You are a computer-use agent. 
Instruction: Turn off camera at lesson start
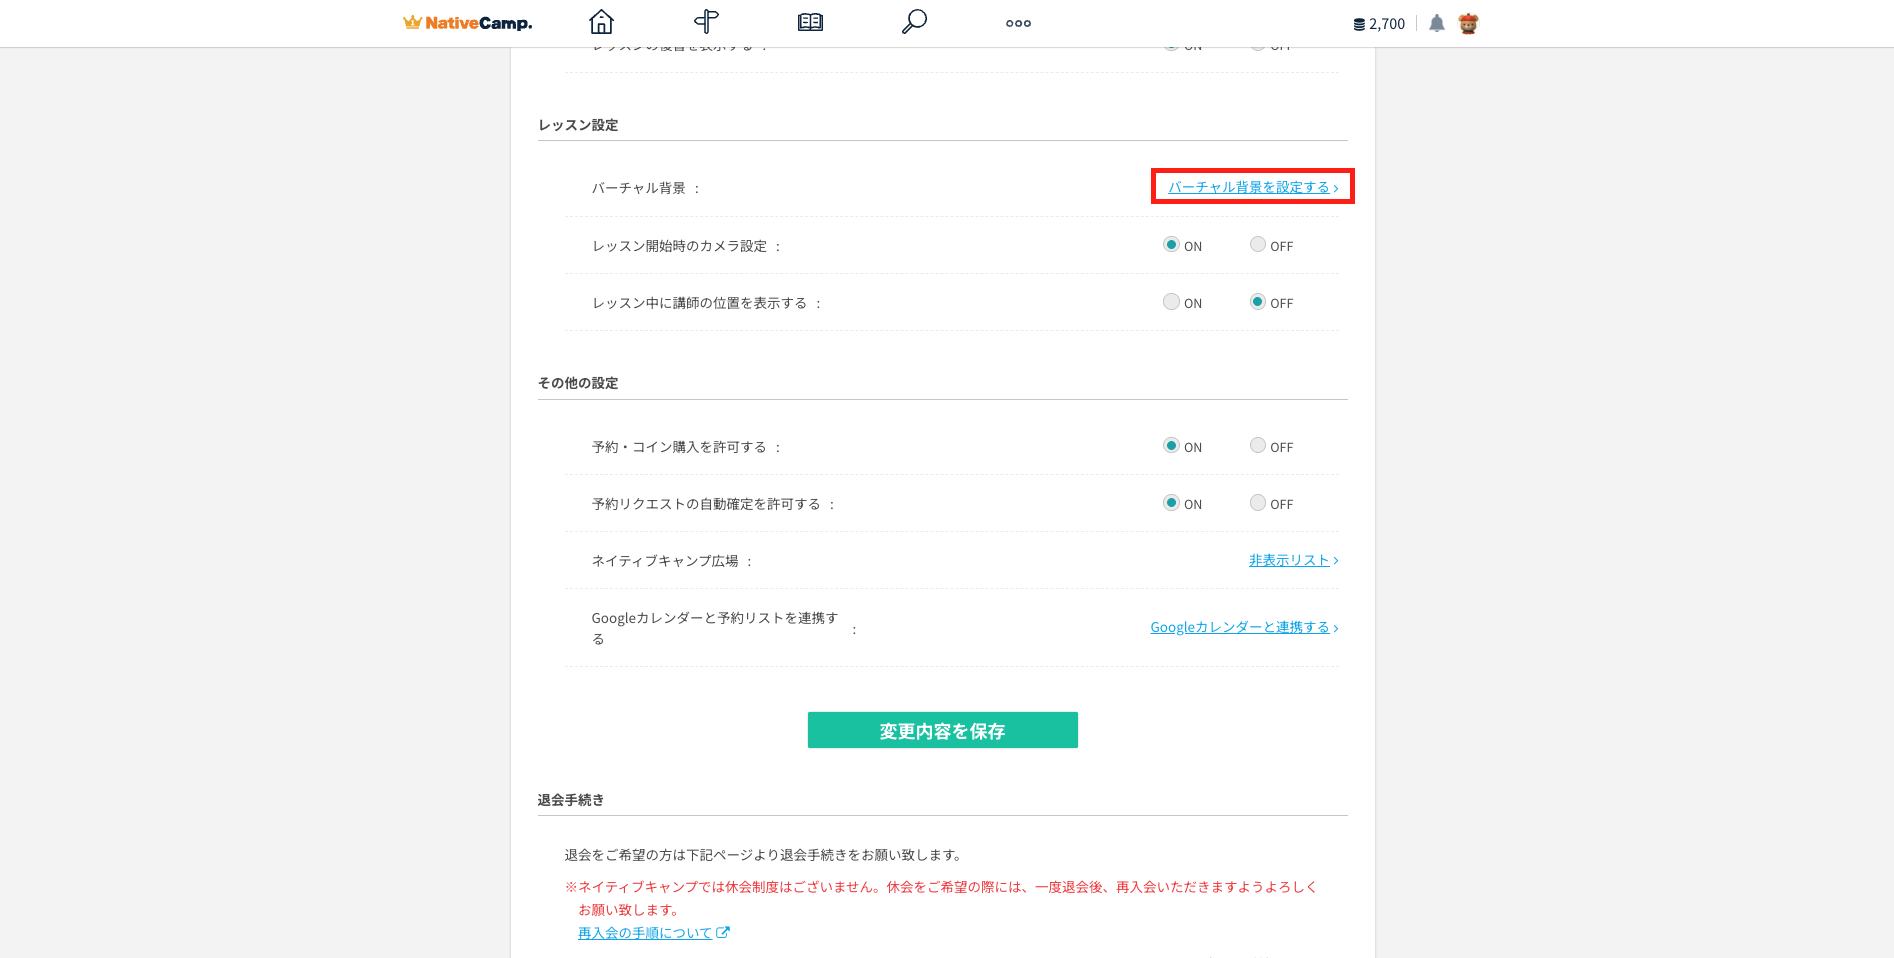coord(1258,245)
